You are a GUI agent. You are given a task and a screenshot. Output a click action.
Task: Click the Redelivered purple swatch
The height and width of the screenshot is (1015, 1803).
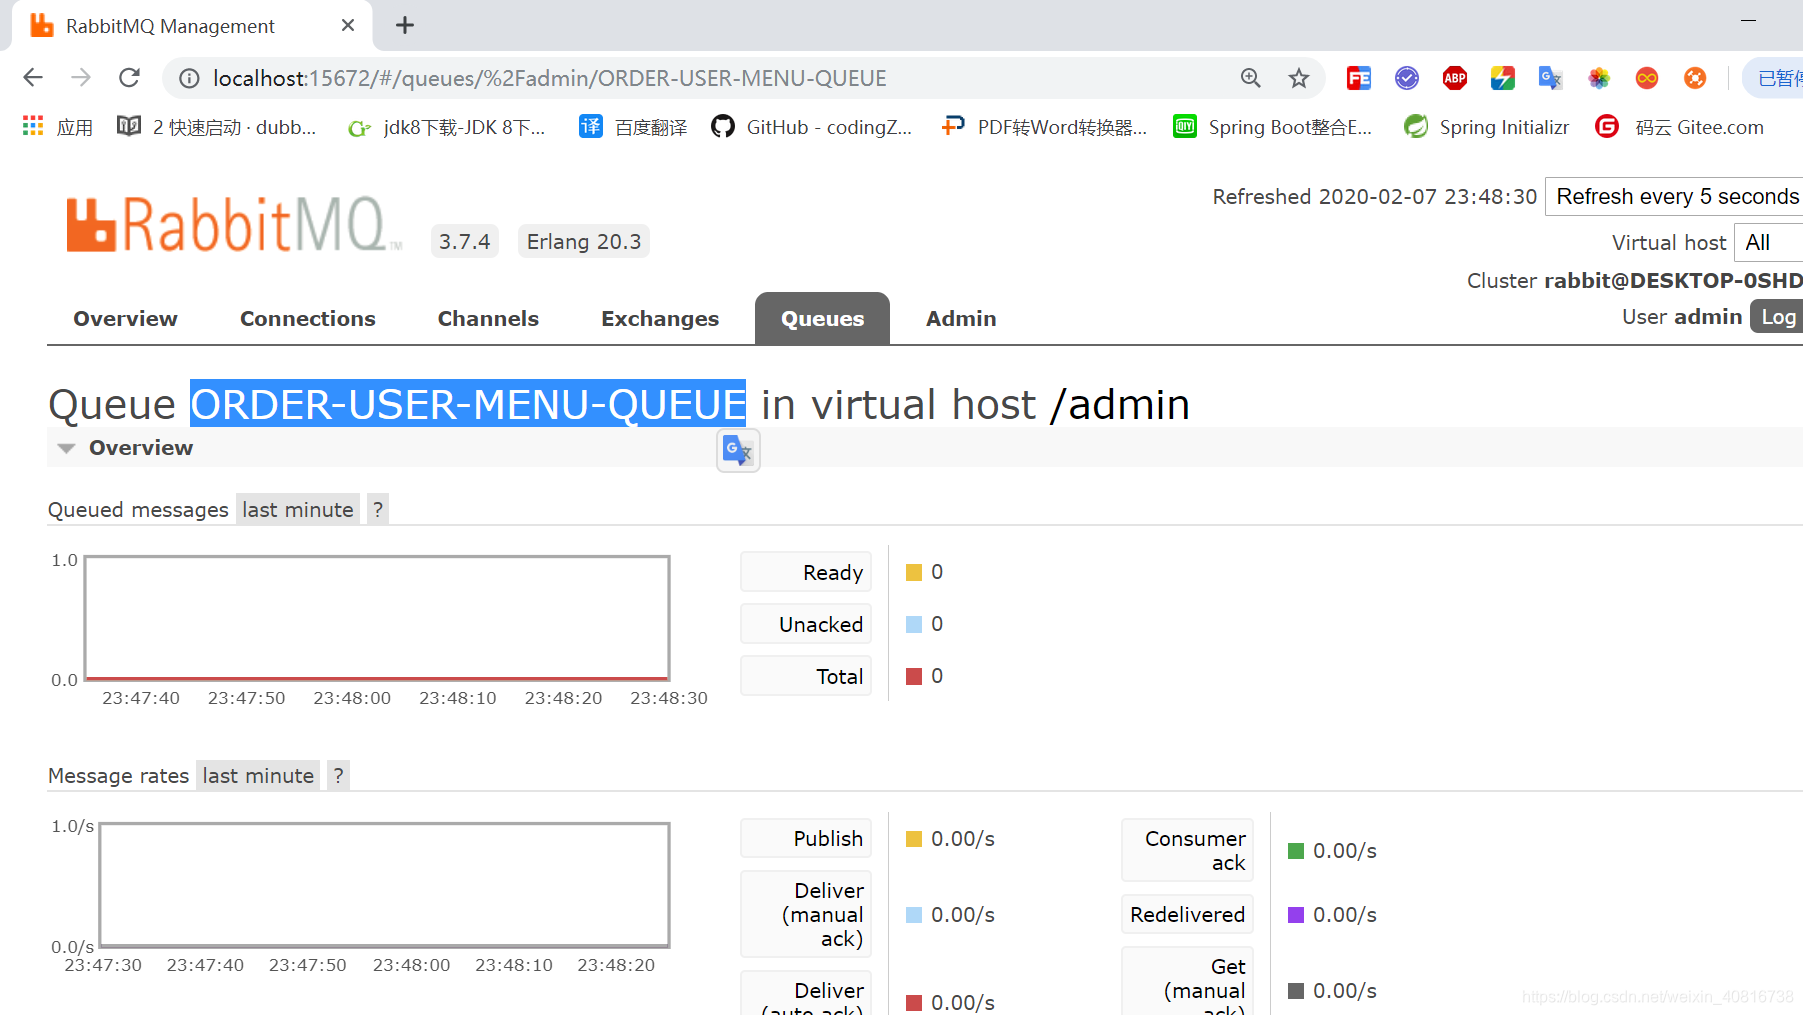tap(1296, 915)
